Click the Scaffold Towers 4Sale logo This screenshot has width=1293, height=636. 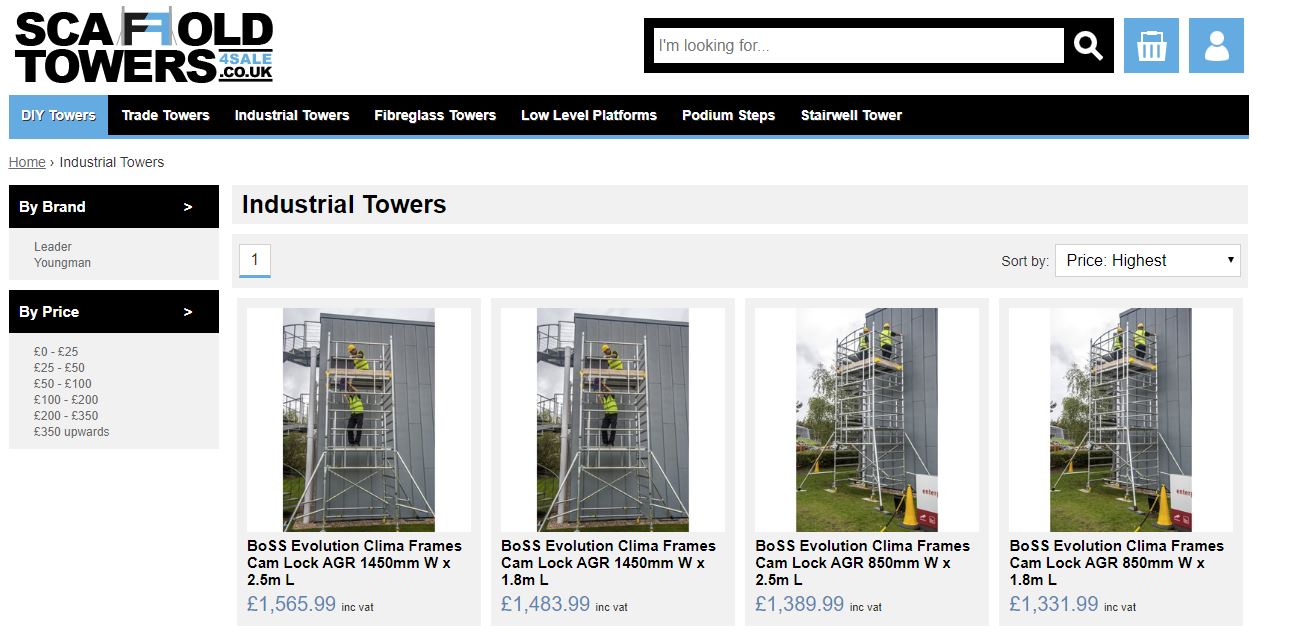143,47
